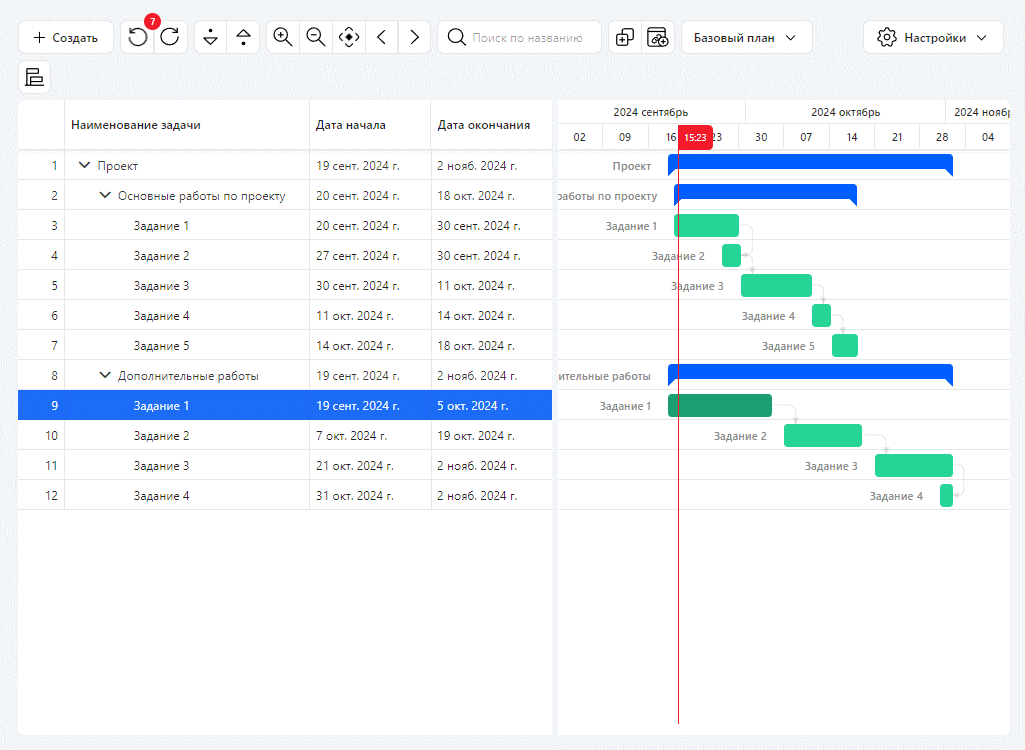The width and height of the screenshot is (1025, 750).
Task: Redo the last action
Action: click(x=171, y=37)
